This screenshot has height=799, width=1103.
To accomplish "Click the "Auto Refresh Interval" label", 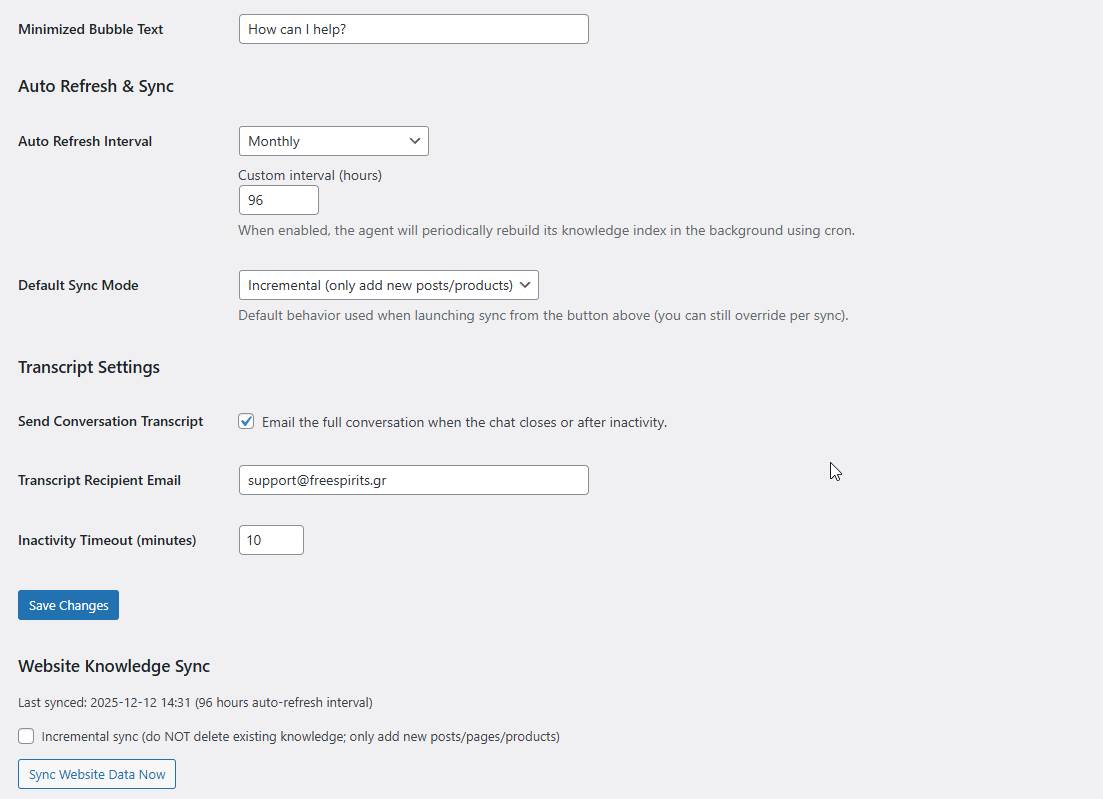I will tap(85, 141).
